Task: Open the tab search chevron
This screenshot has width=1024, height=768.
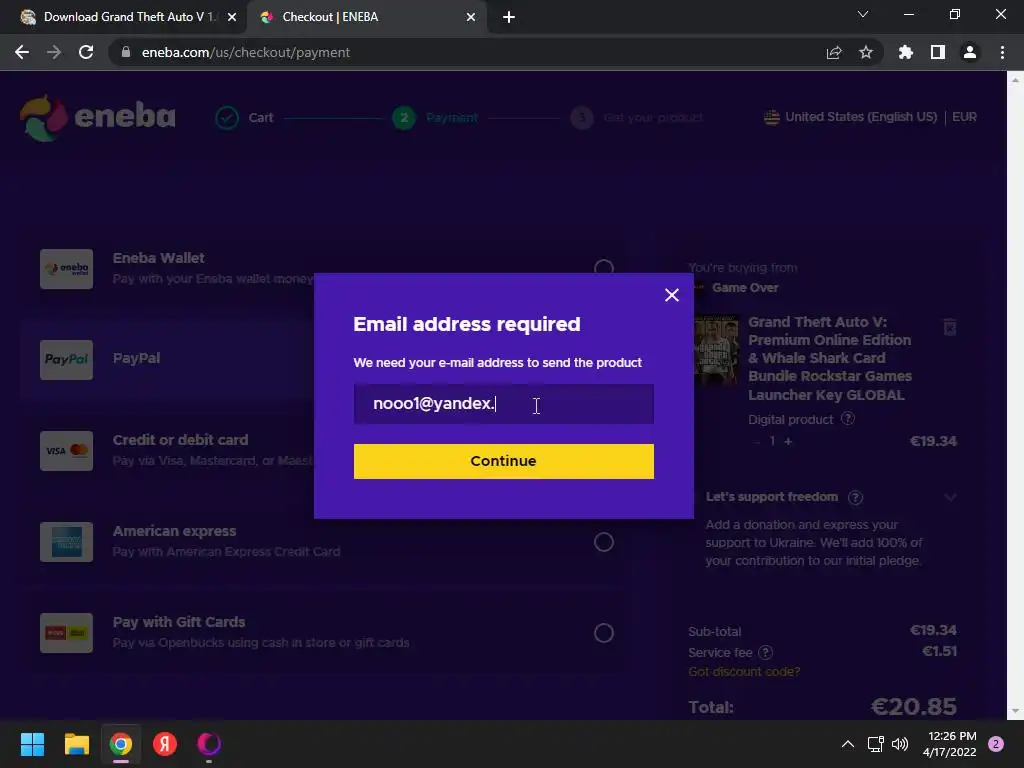Action: coord(863,14)
